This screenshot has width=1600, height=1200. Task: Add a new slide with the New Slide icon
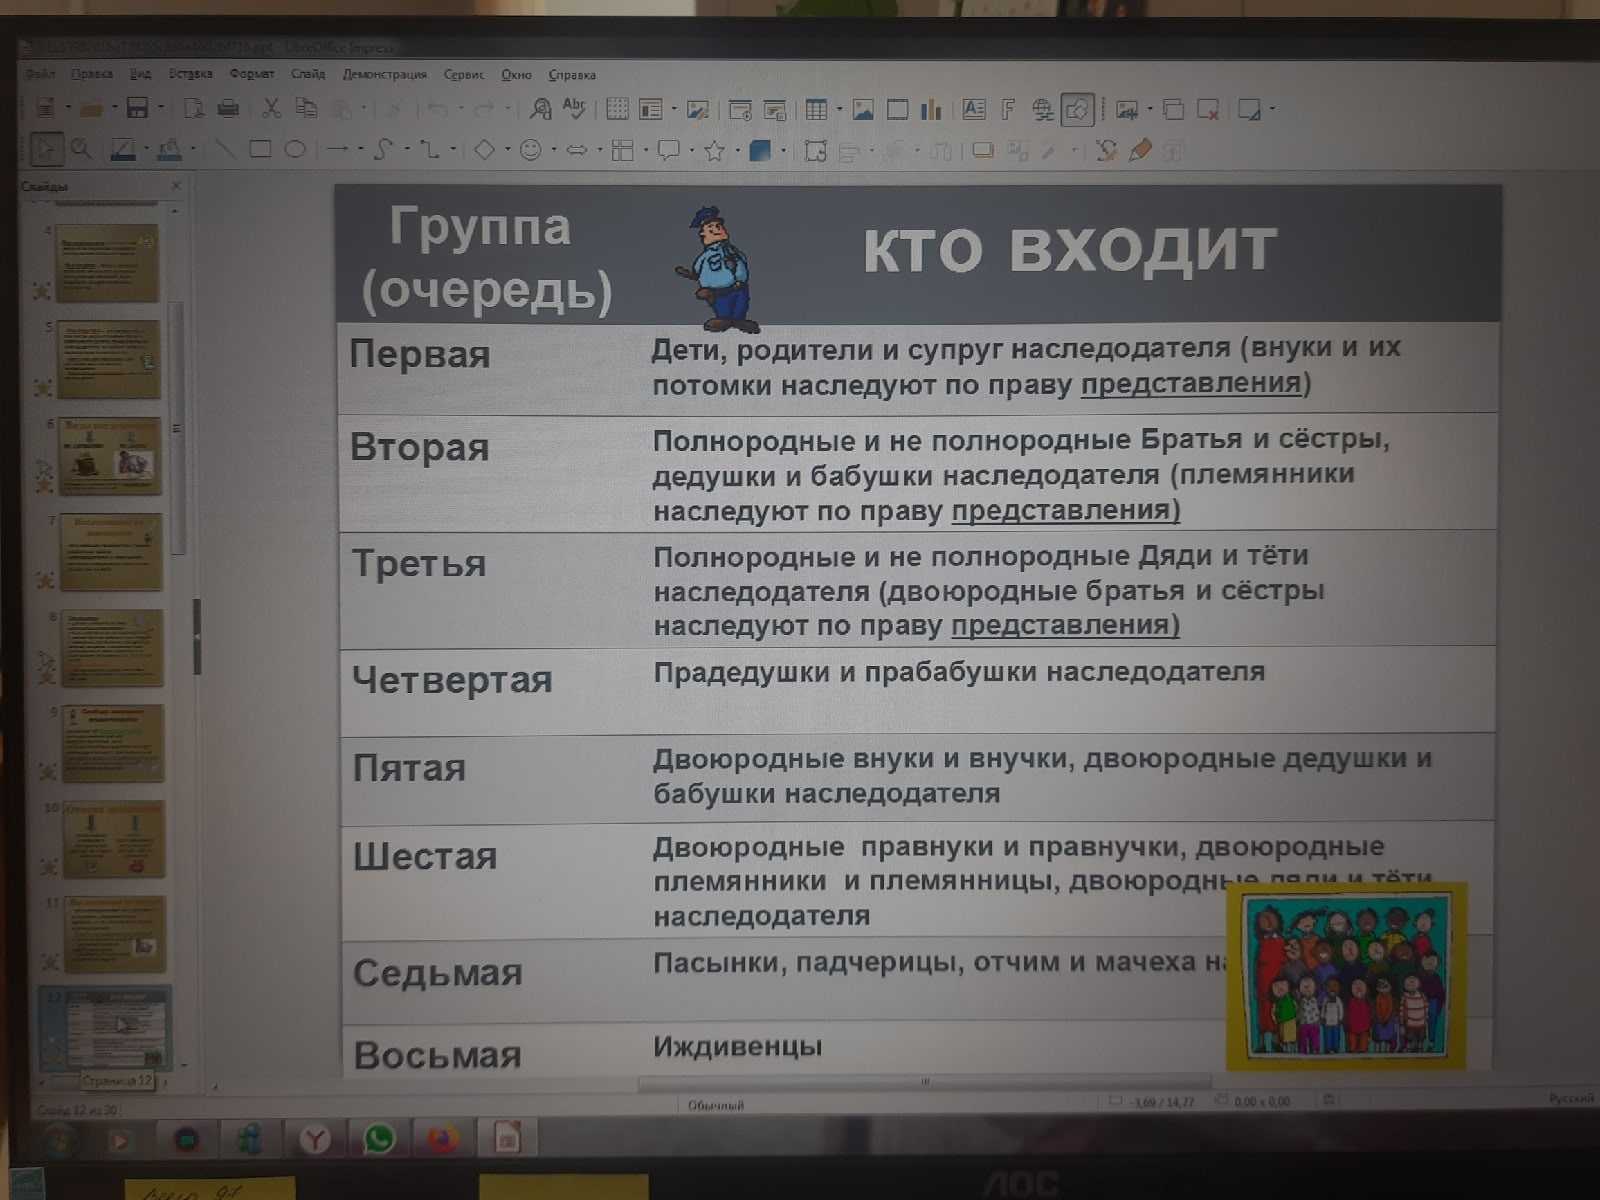point(1127,109)
